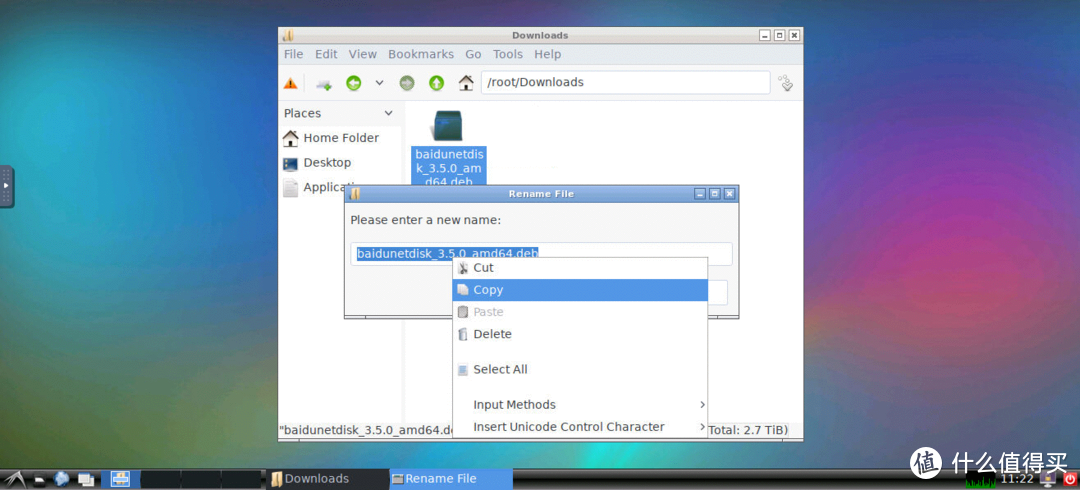Image resolution: width=1080 pixels, height=490 pixels.
Task: Open the Help menu
Action: (548, 54)
